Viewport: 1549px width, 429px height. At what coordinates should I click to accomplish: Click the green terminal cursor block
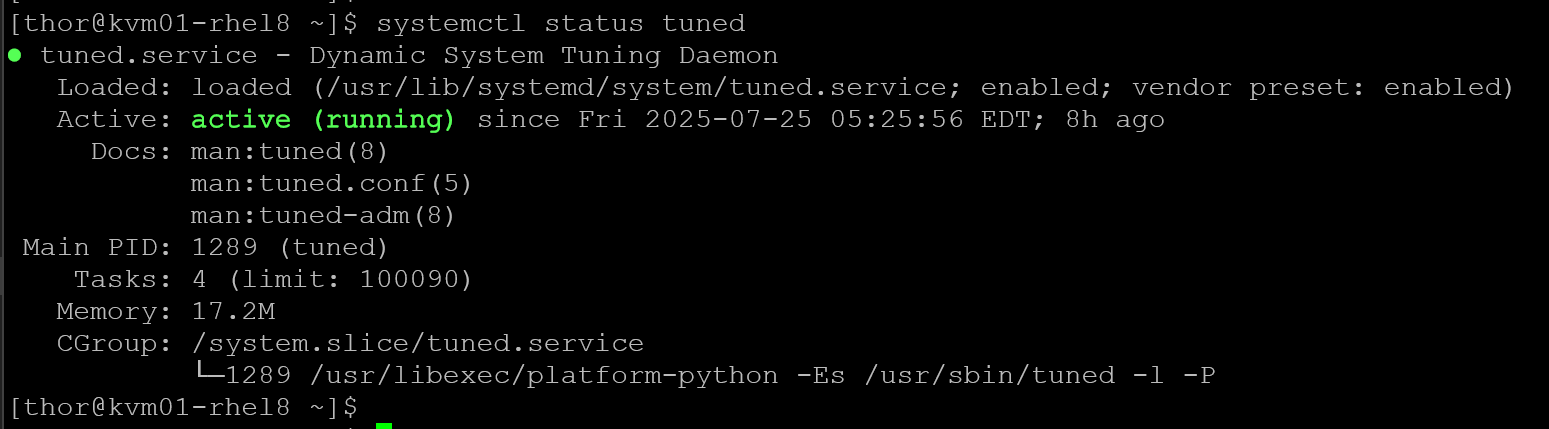tap(384, 425)
